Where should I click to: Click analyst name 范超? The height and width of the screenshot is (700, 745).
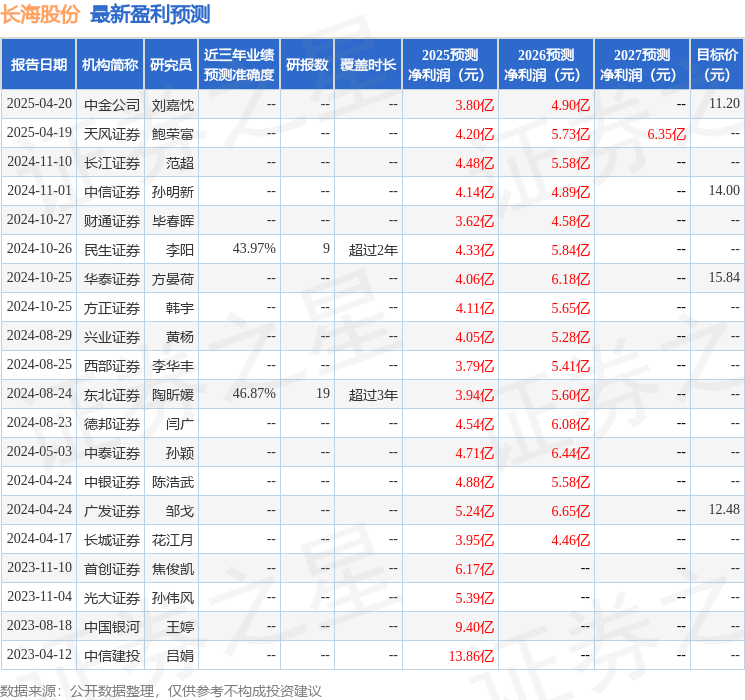pos(180,163)
